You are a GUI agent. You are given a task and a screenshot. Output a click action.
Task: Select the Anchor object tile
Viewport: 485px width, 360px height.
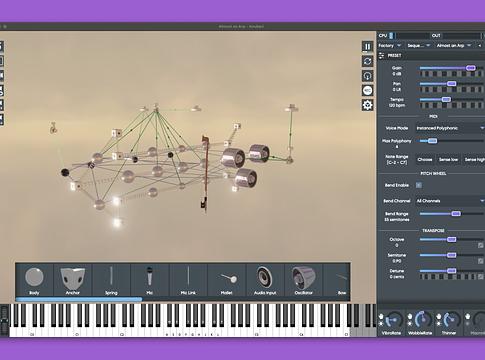tap(73, 279)
